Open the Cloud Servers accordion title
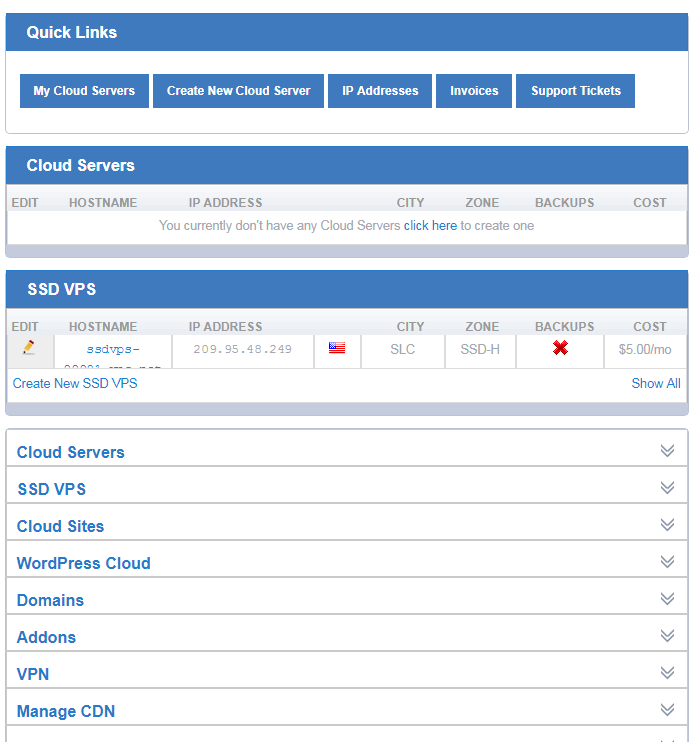Screen dimensions: 694x742 70,452
